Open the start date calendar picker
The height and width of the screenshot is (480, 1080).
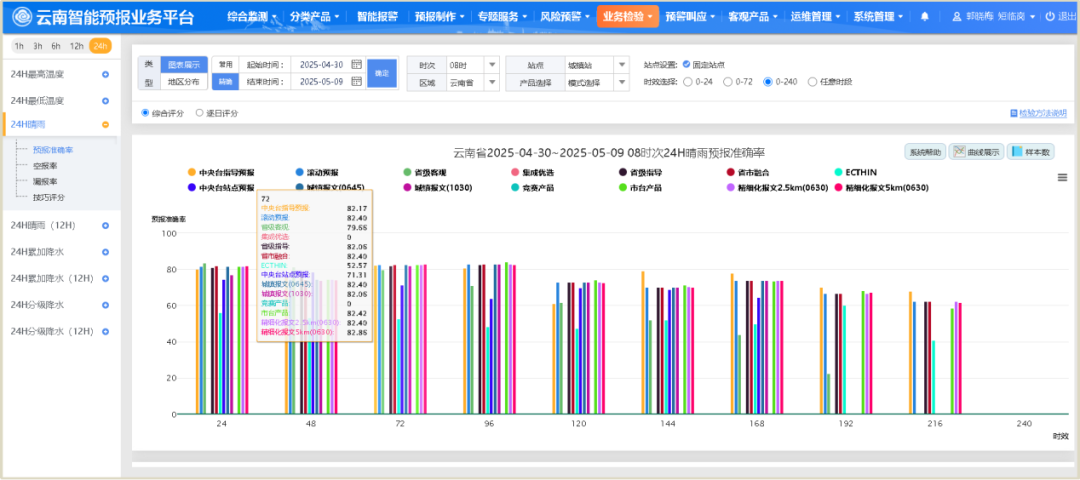(356, 64)
